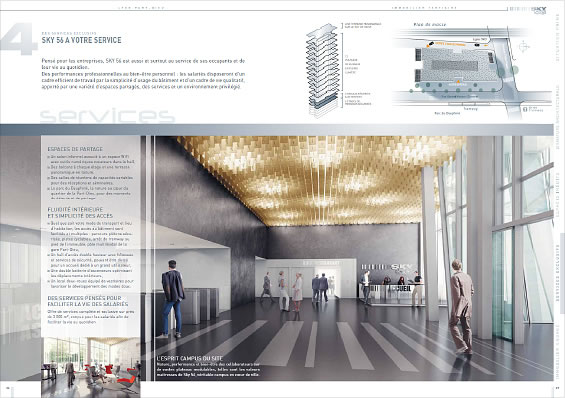Click the faded services watermark title

(x=107, y=116)
